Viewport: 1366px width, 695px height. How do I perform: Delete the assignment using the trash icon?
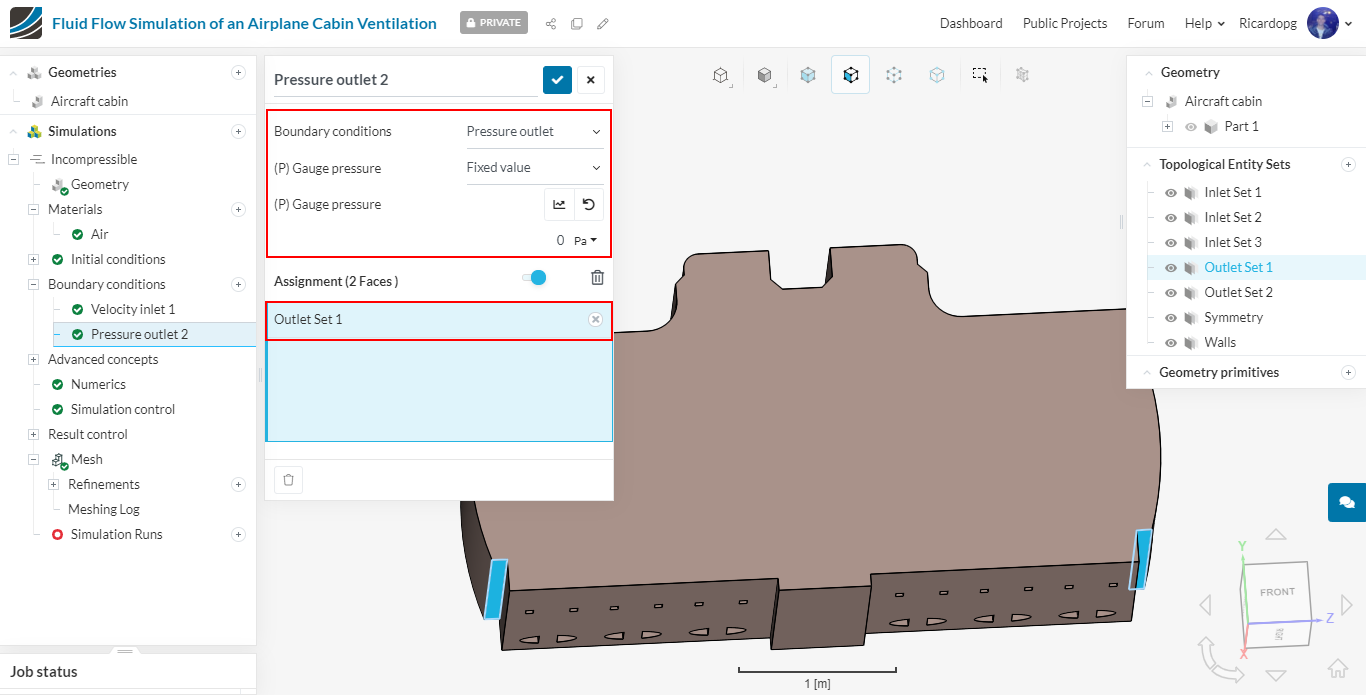[x=597, y=279]
